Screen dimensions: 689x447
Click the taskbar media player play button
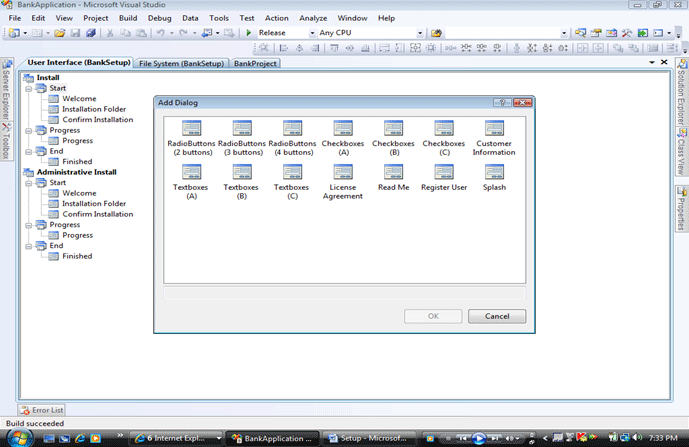coord(479,438)
